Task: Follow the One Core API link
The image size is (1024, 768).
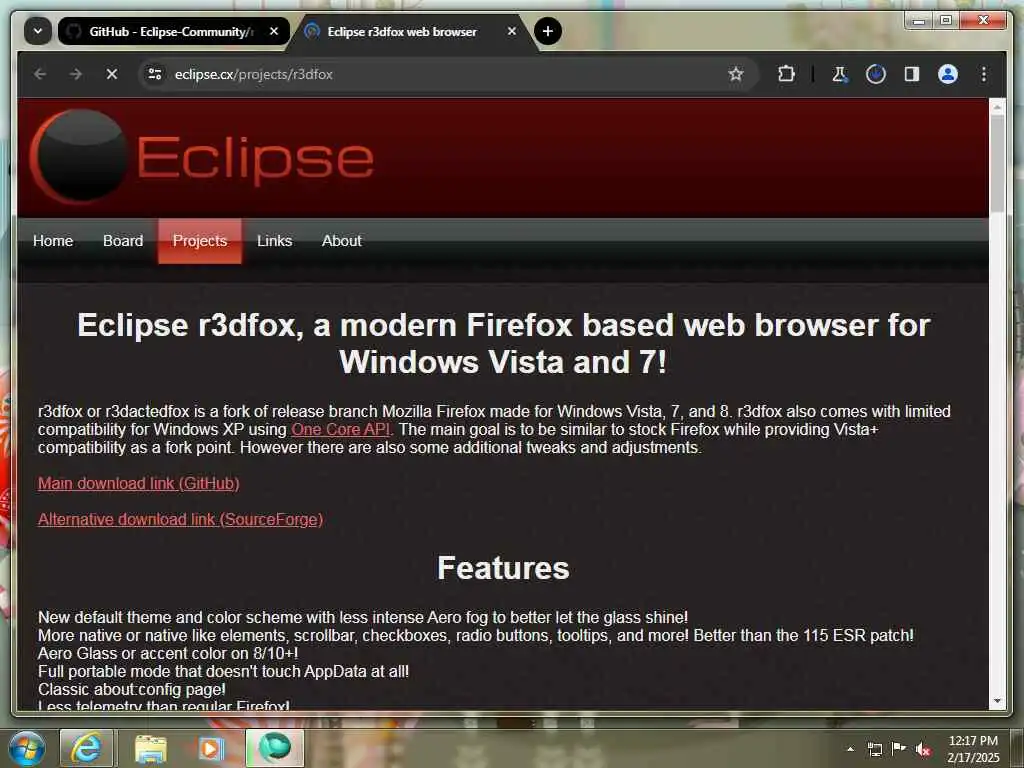Action: pos(340,430)
